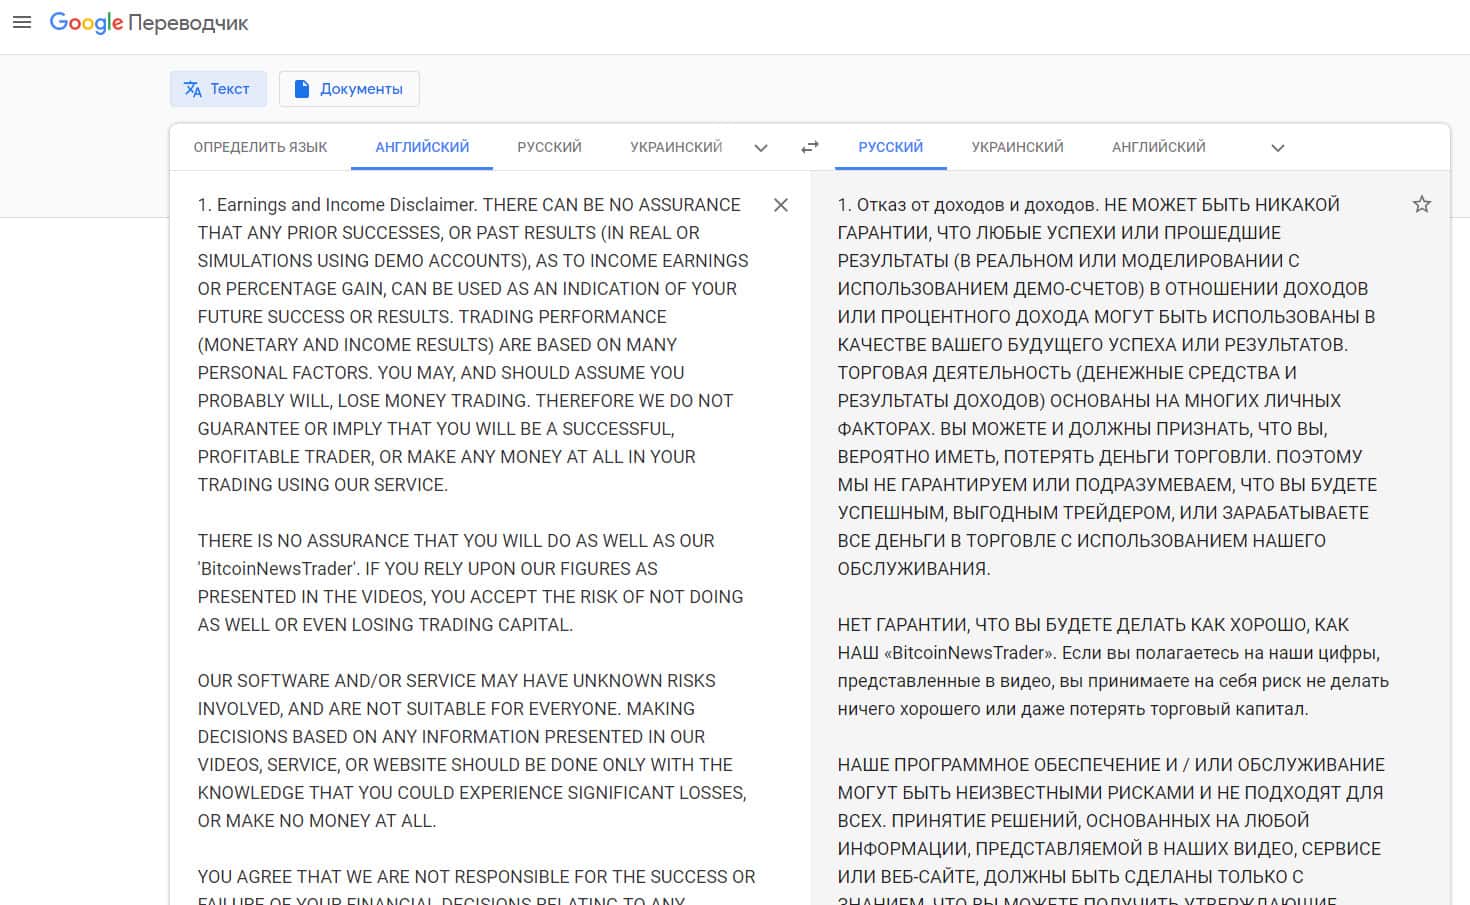Open the hamburger main menu
The image size is (1470, 905).
(x=22, y=22)
